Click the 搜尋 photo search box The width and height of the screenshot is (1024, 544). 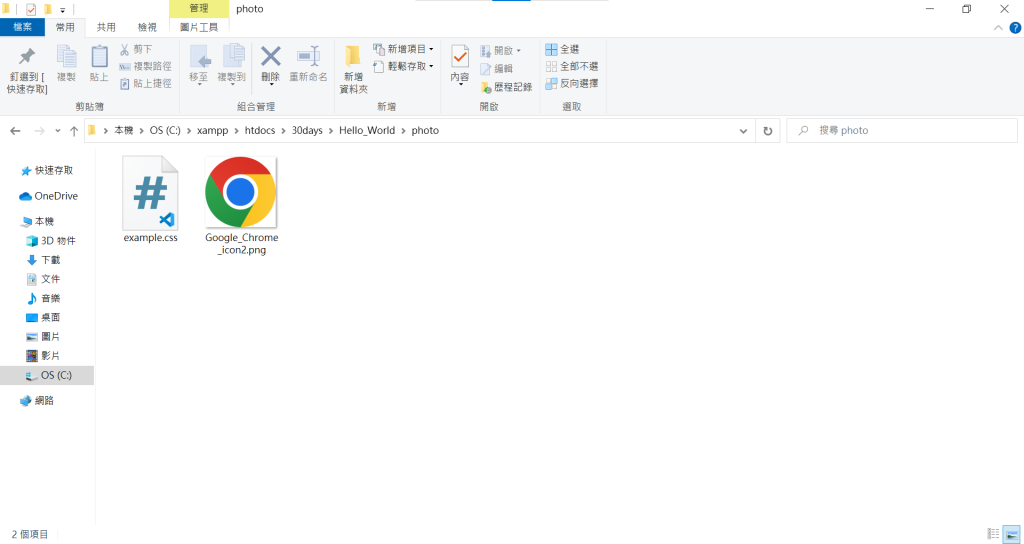tap(901, 131)
